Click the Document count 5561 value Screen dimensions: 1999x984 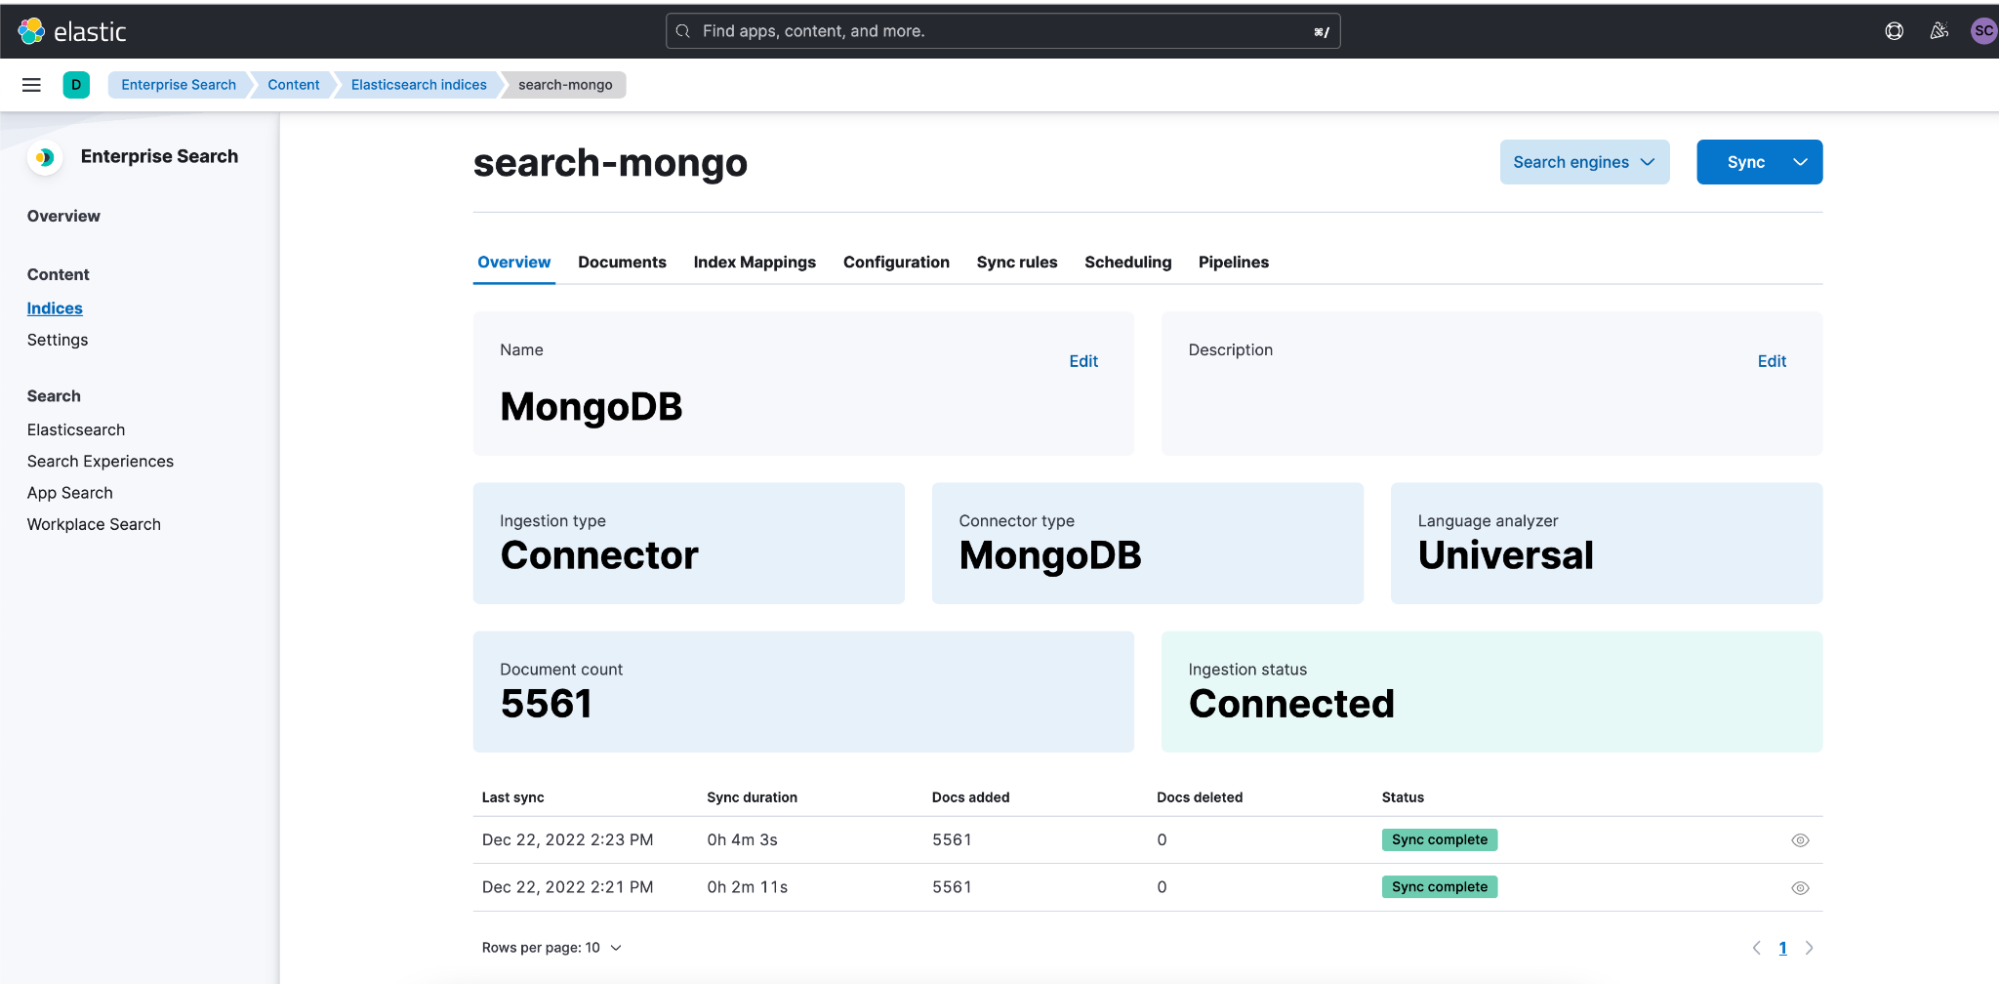pos(546,704)
